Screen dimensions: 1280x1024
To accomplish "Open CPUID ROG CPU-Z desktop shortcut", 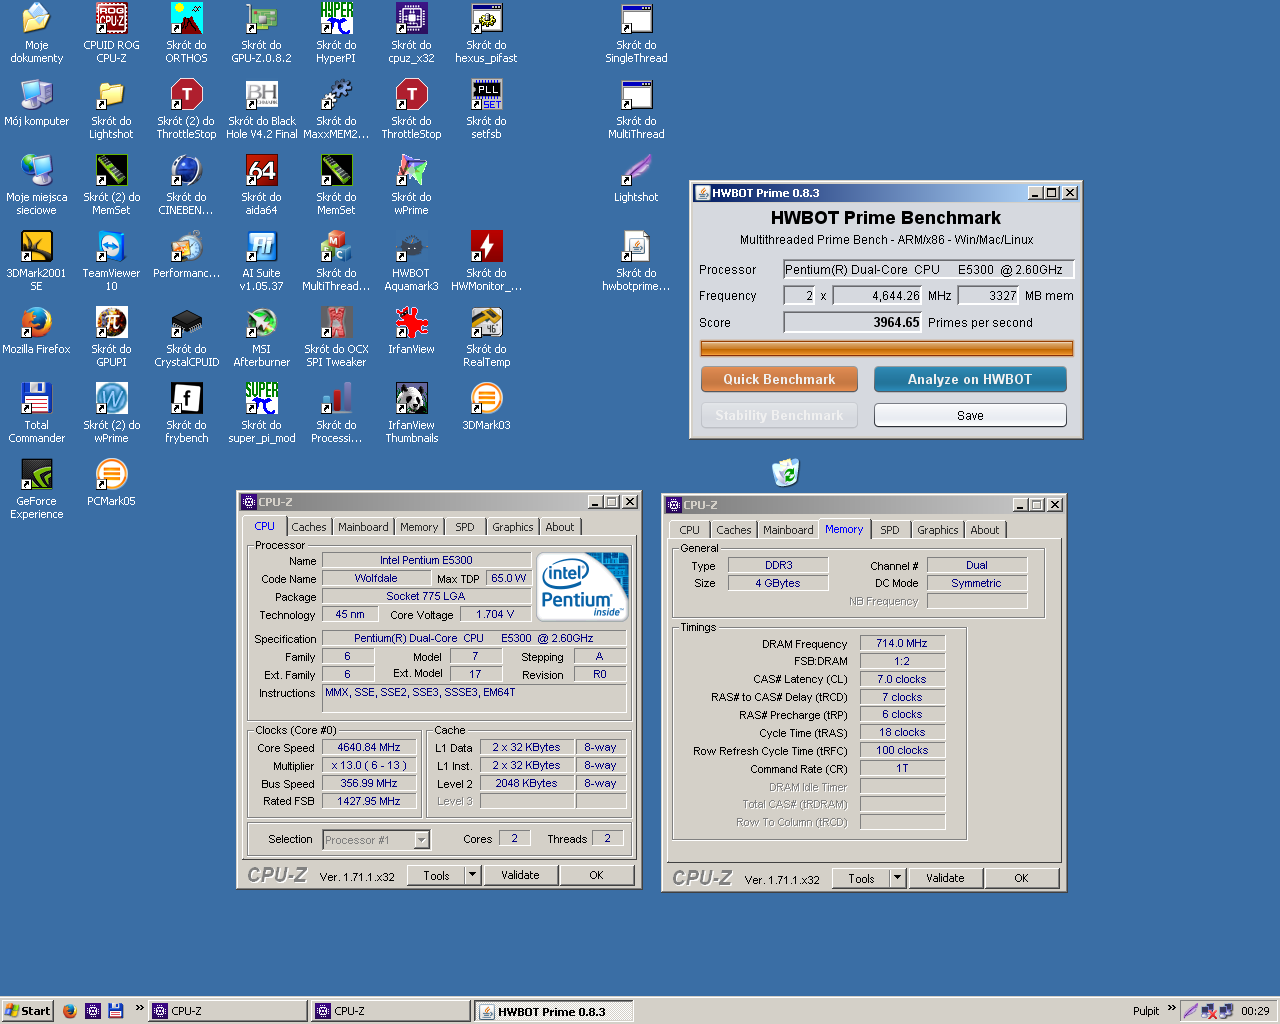I will tap(111, 33).
